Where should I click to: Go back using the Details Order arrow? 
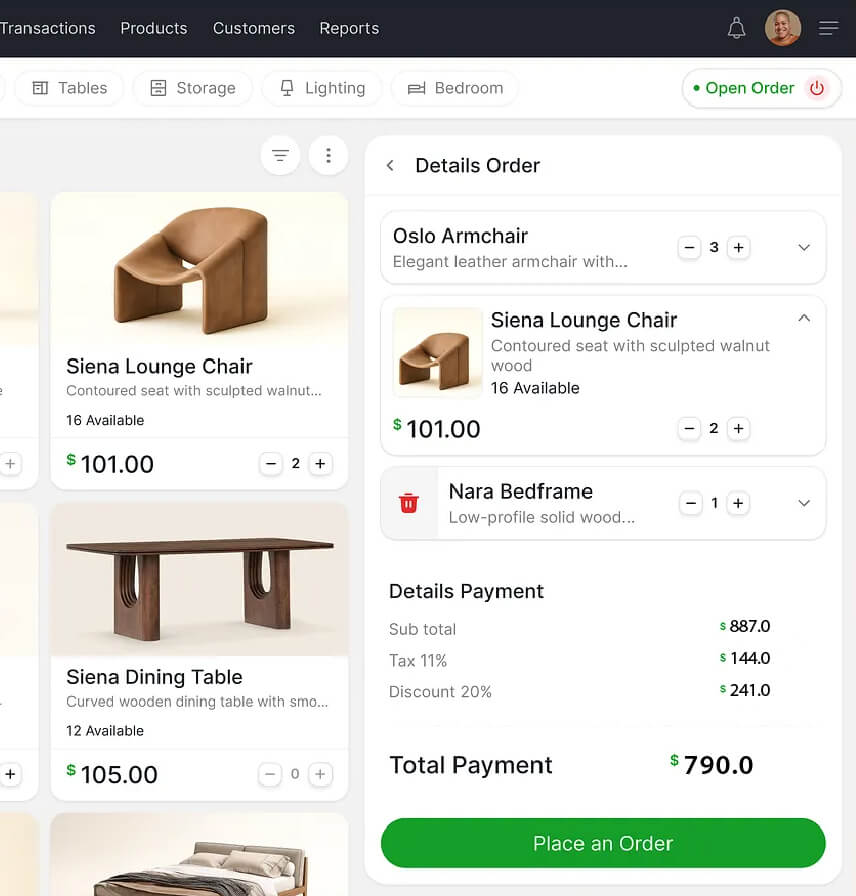390,165
